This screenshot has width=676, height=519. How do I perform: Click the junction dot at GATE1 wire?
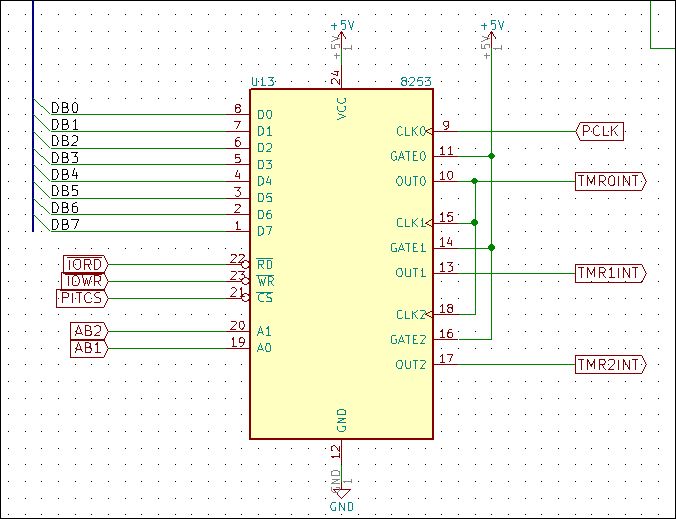(x=491, y=248)
